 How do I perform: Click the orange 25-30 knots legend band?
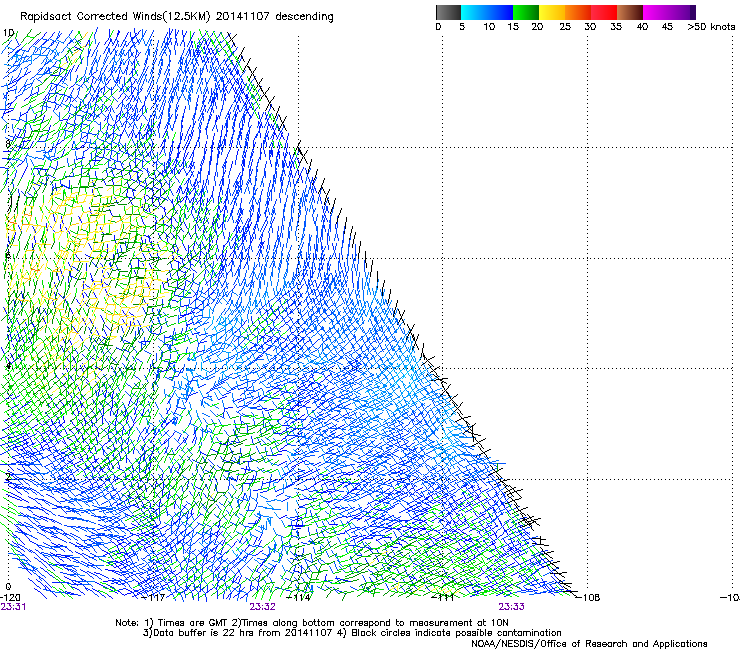click(x=578, y=12)
